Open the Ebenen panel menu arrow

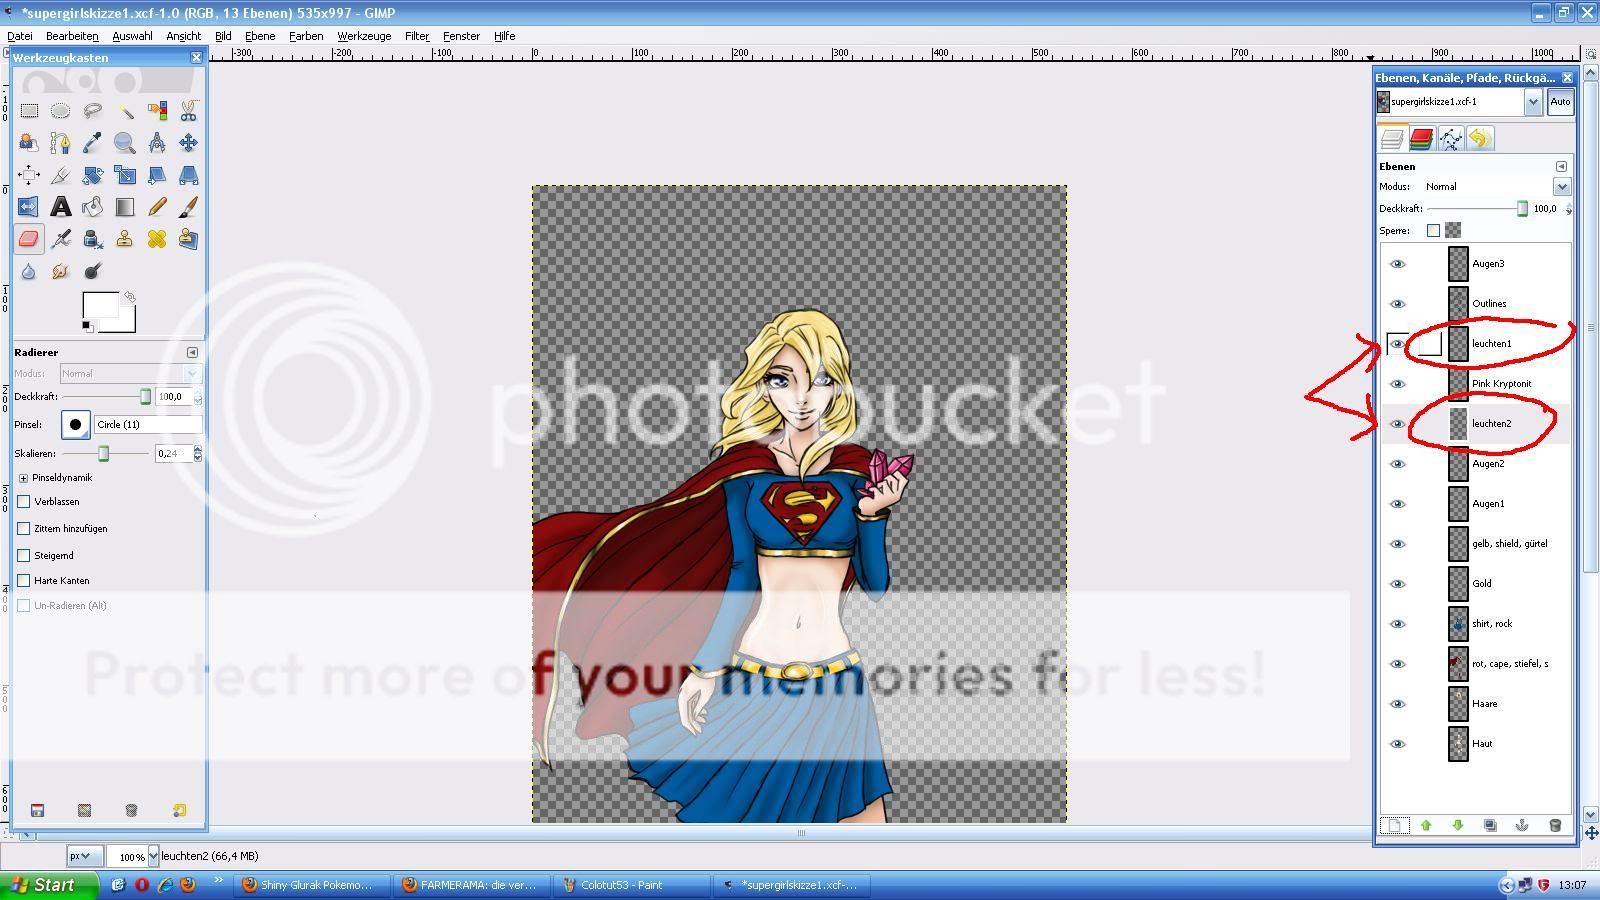pos(1561,166)
